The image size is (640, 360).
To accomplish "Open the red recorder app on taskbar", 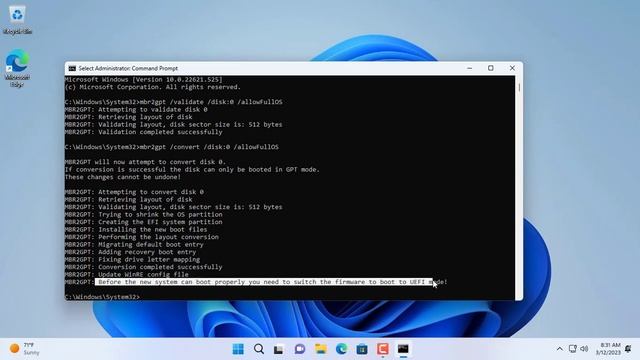I will [x=382, y=349].
